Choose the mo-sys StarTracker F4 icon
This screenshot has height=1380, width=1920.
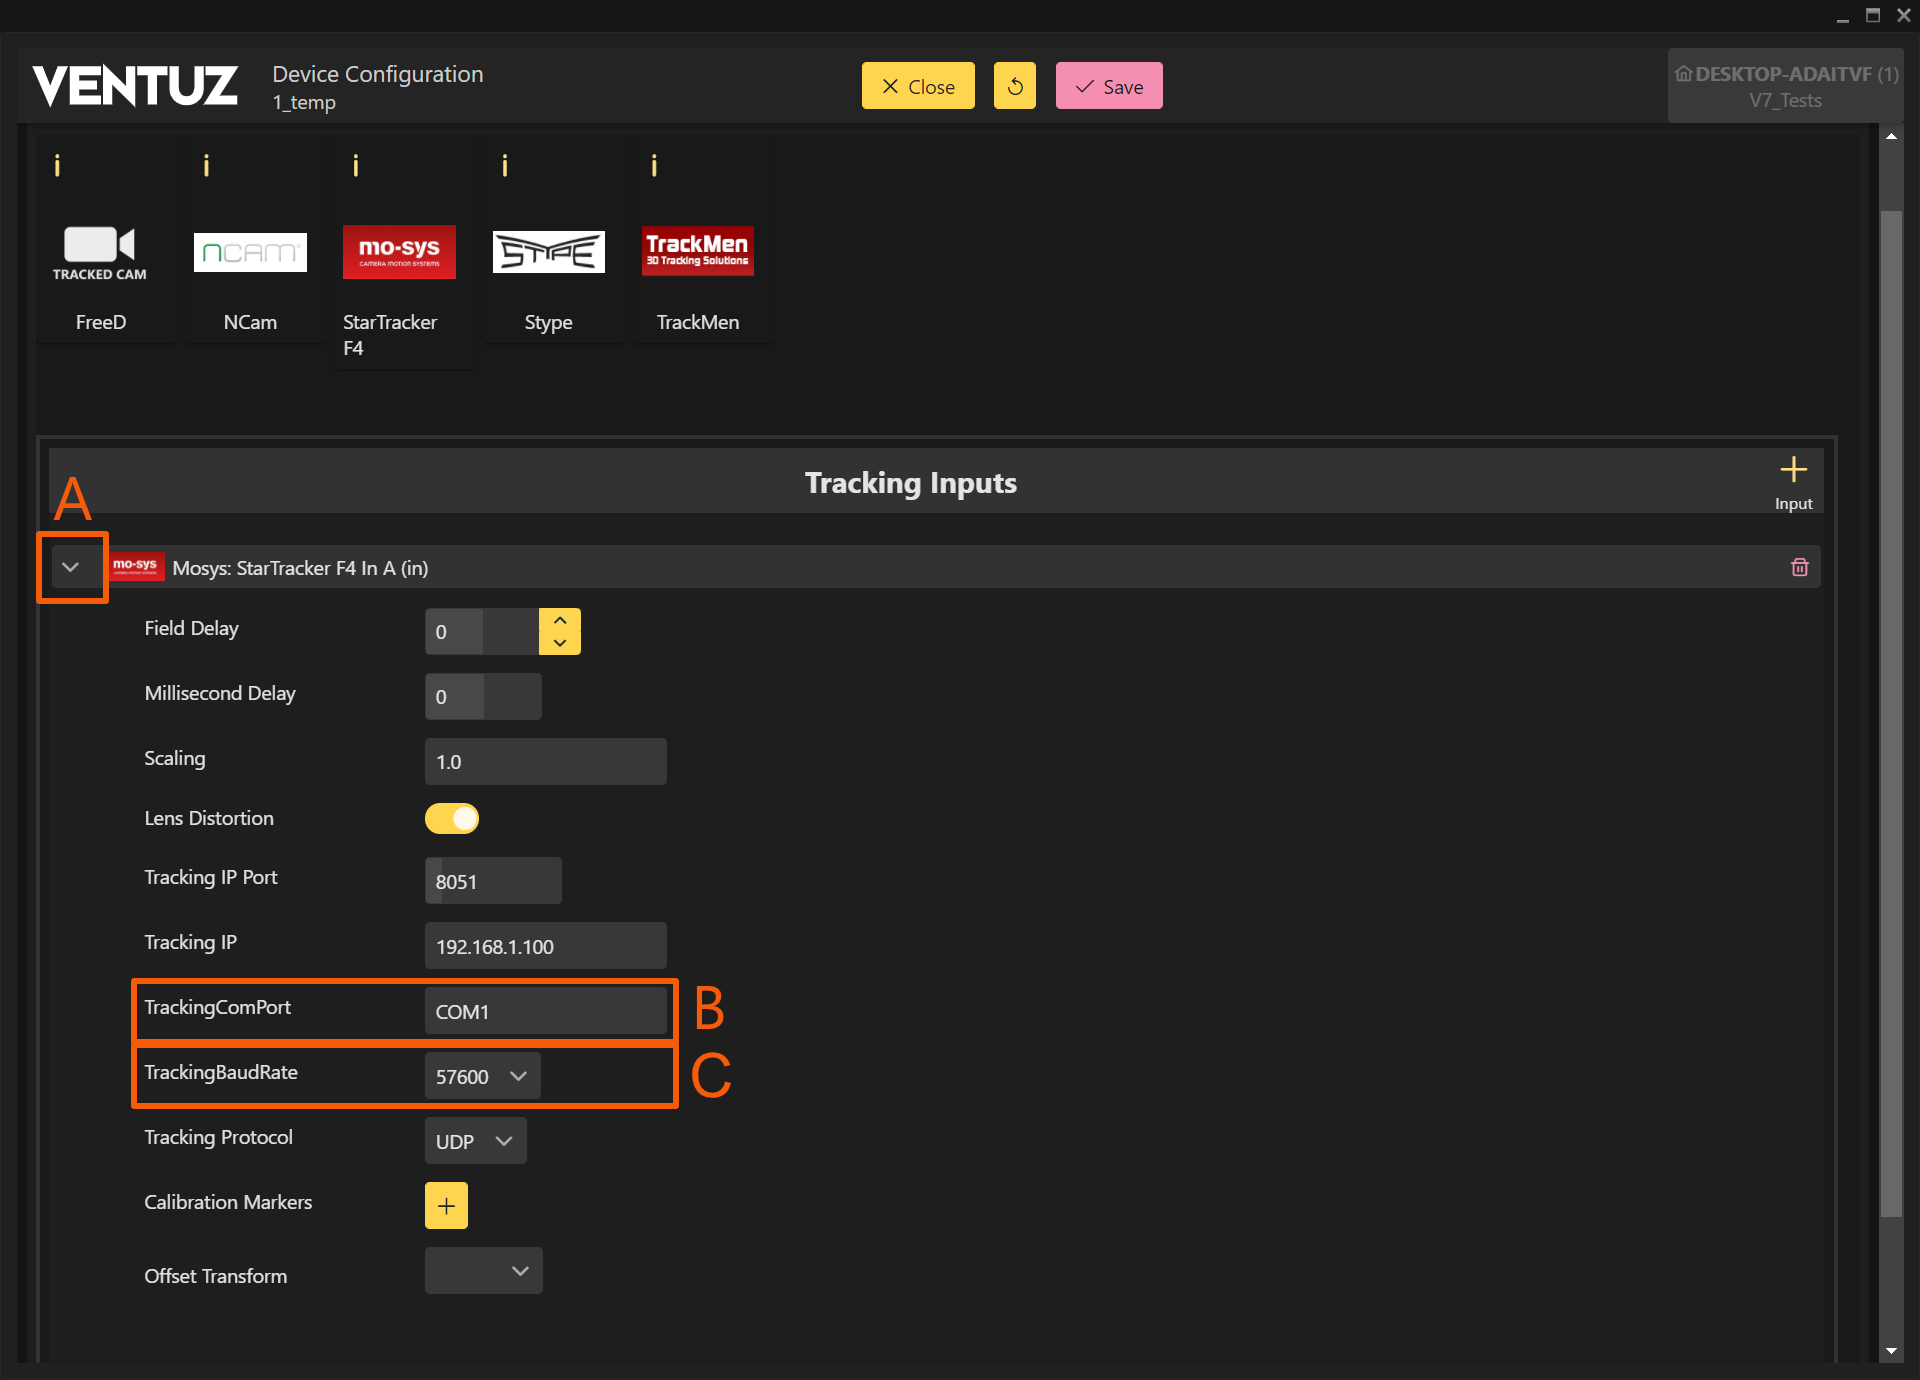pos(399,252)
